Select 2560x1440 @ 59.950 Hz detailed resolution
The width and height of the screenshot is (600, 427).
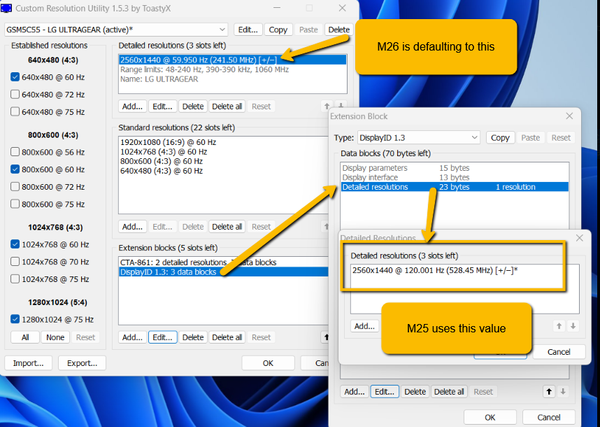tap(232, 60)
